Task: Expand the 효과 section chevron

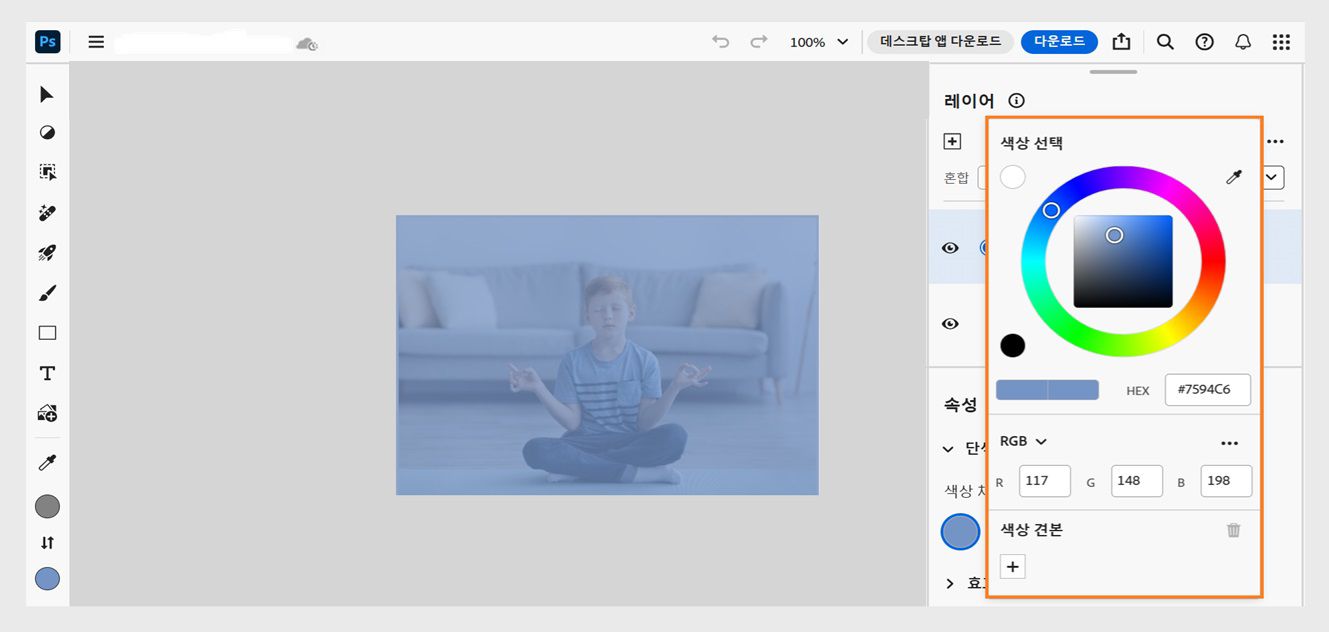Action: point(949,583)
